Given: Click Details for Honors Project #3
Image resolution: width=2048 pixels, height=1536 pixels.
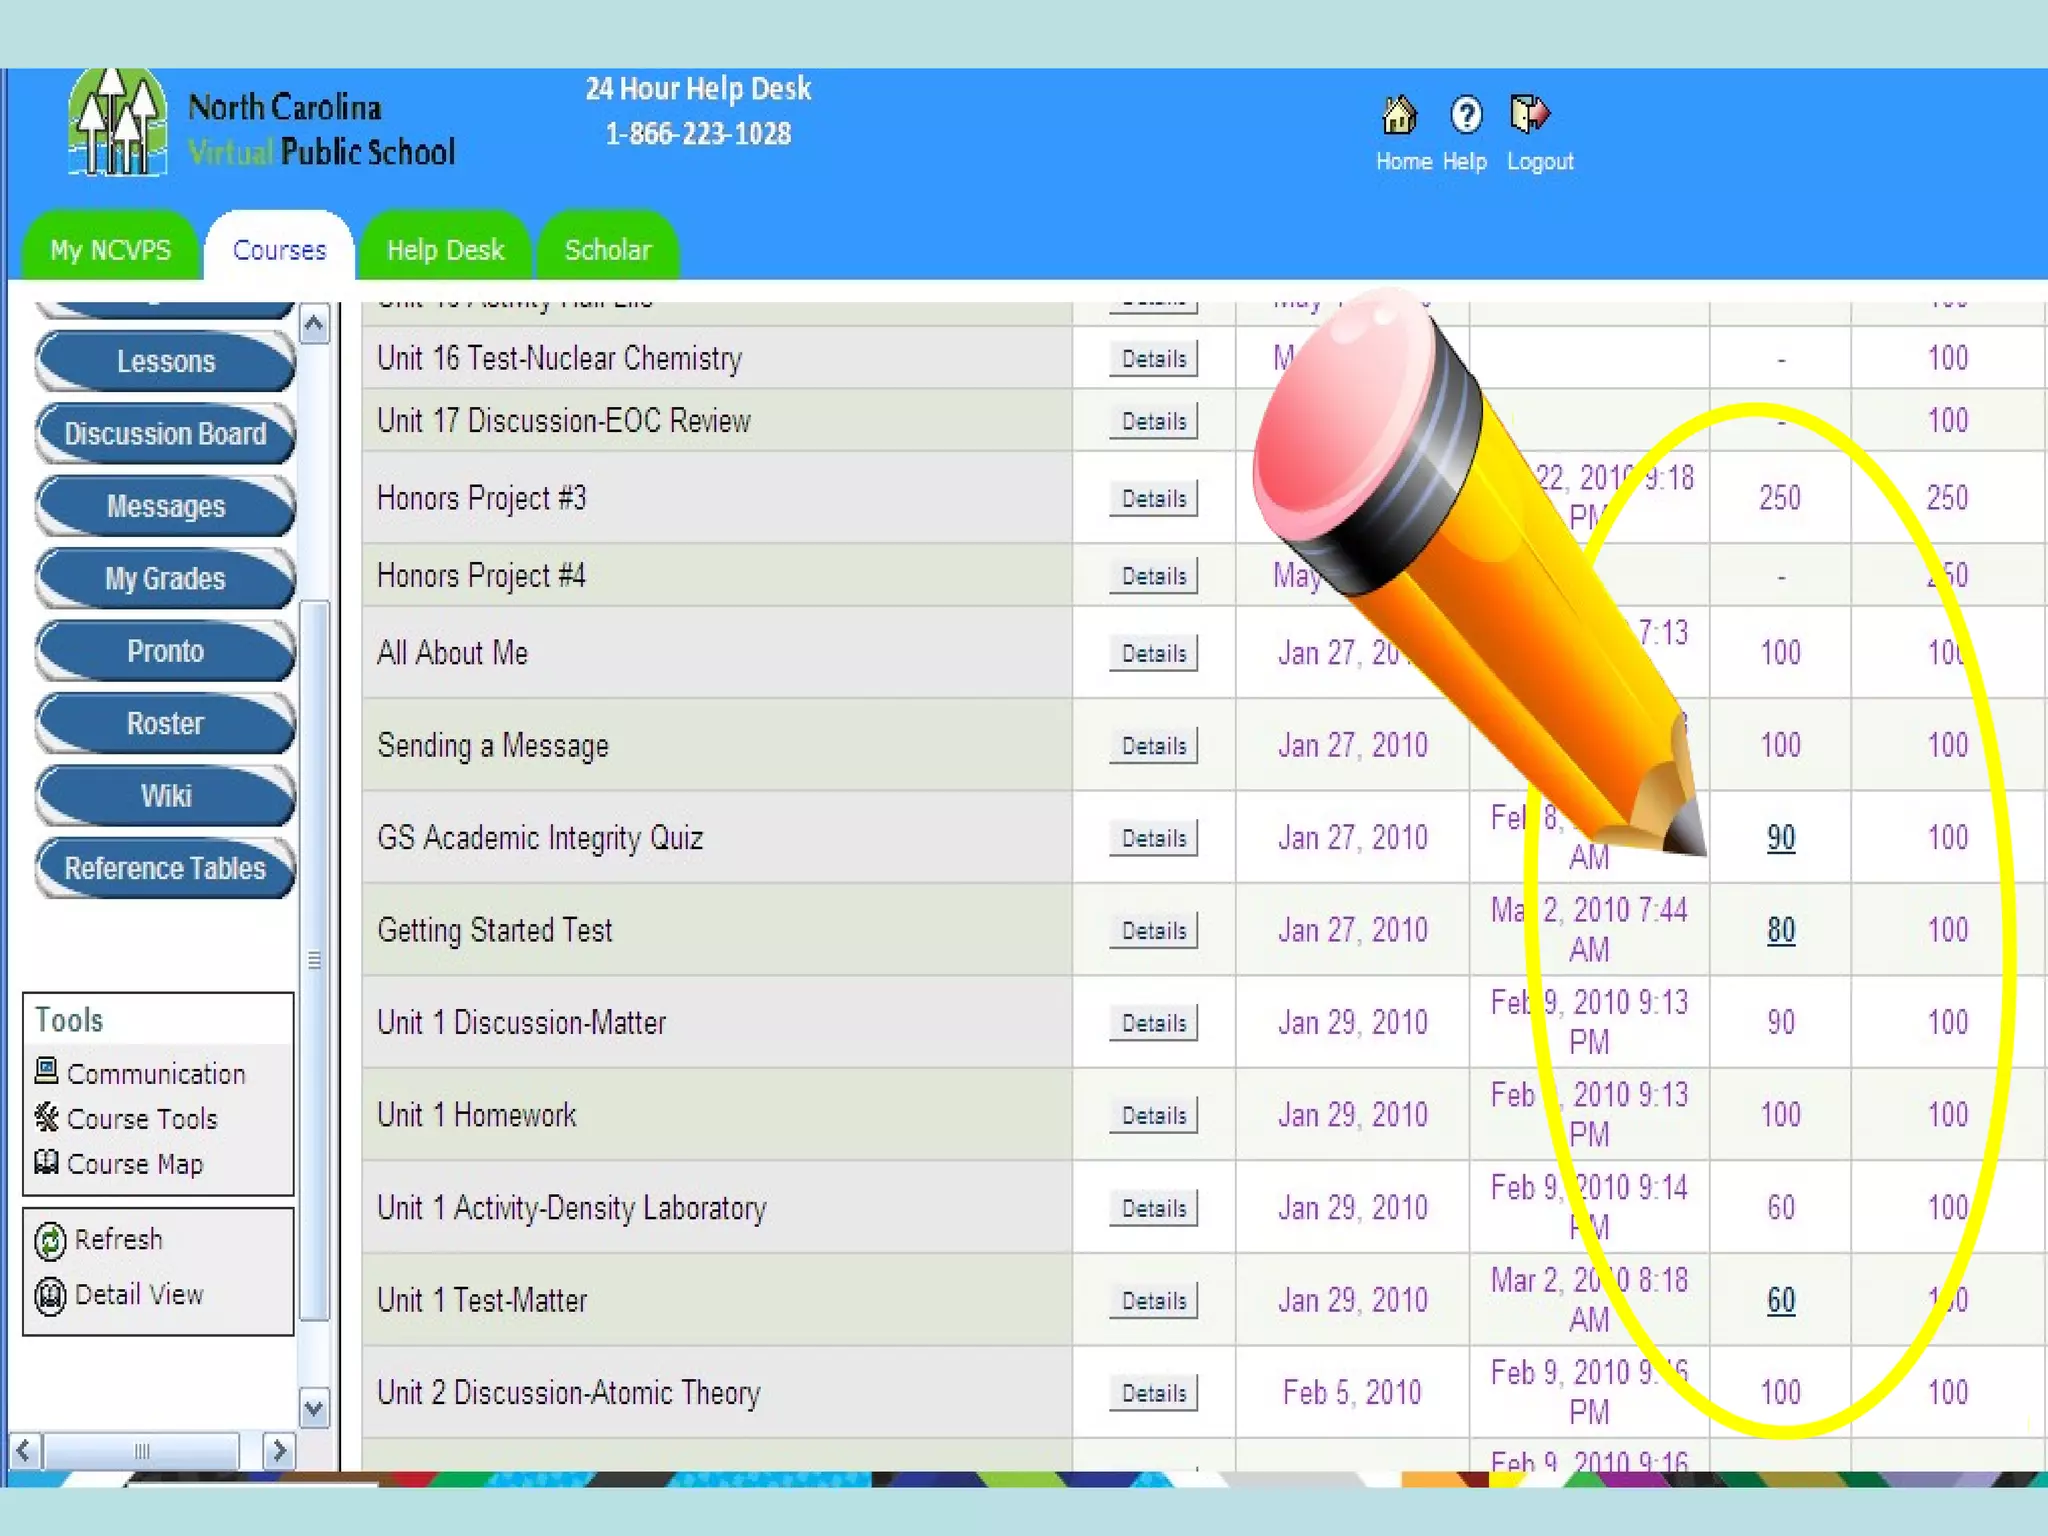Looking at the screenshot, I should [1153, 498].
